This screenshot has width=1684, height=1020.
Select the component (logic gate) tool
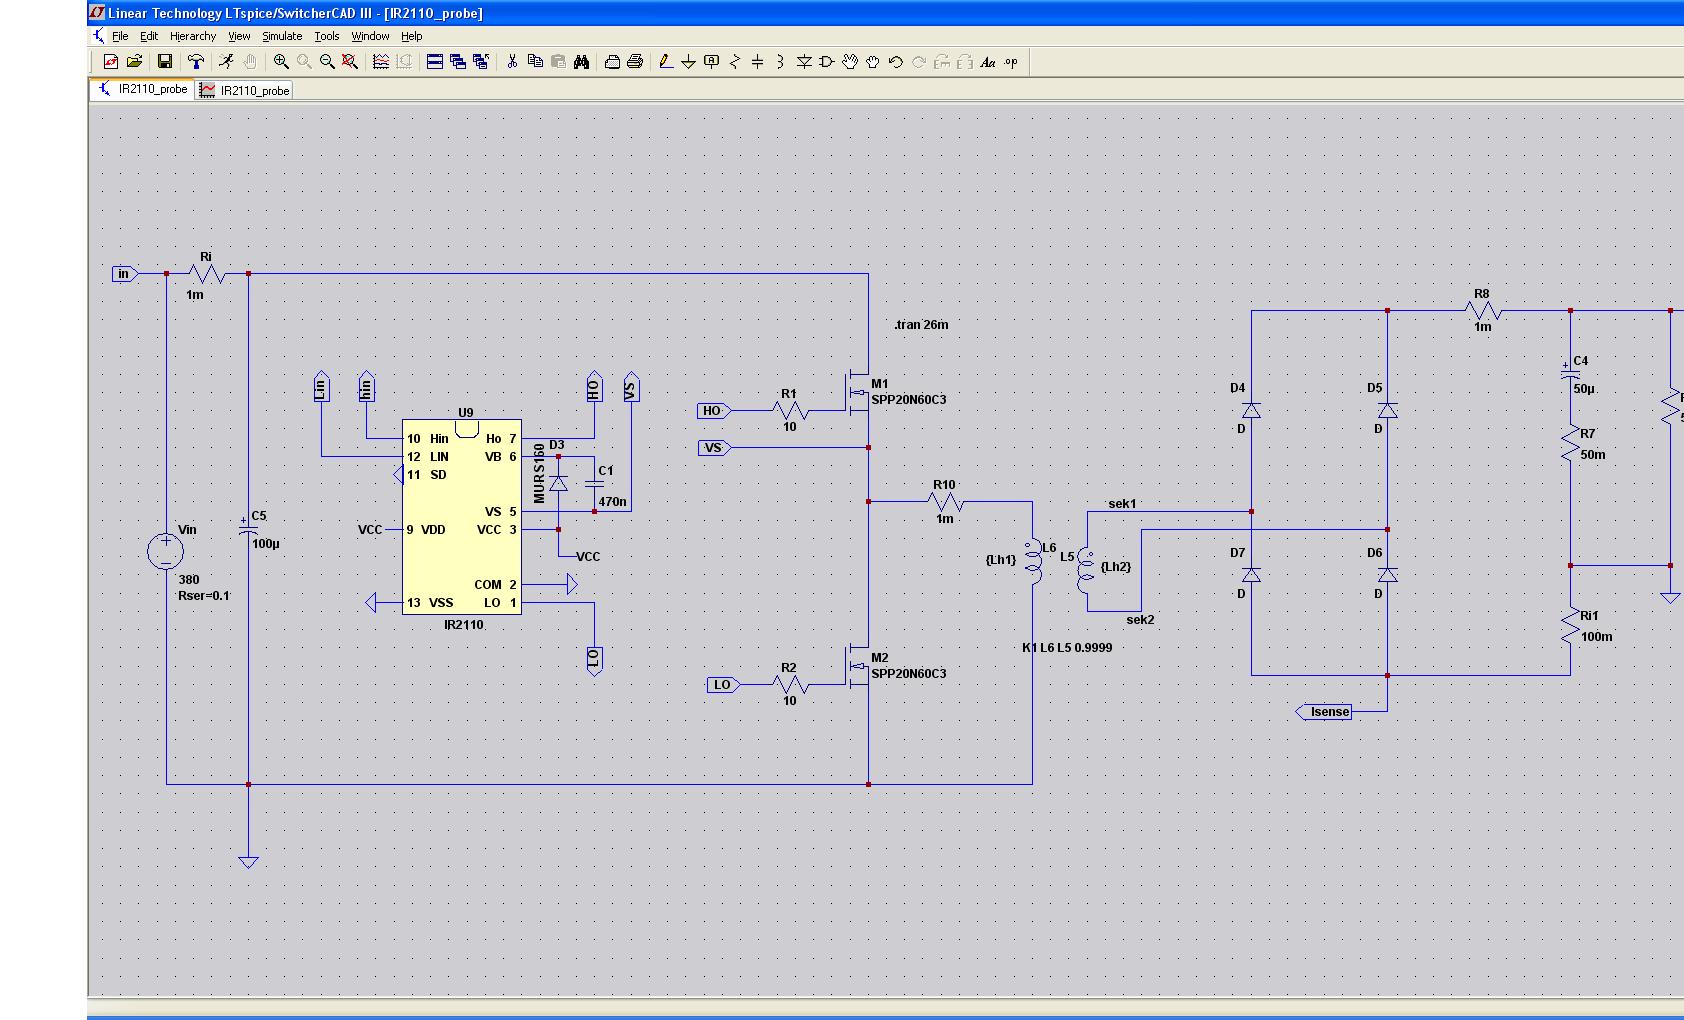(x=827, y=62)
